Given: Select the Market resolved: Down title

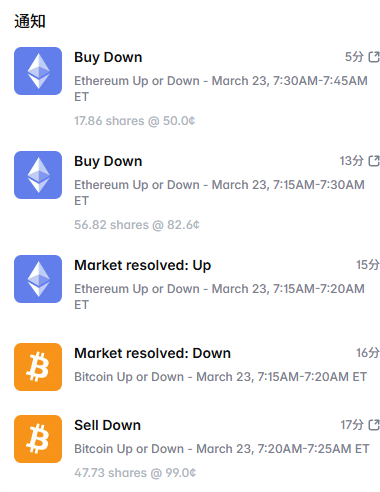Looking at the screenshot, I should [152, 353].
